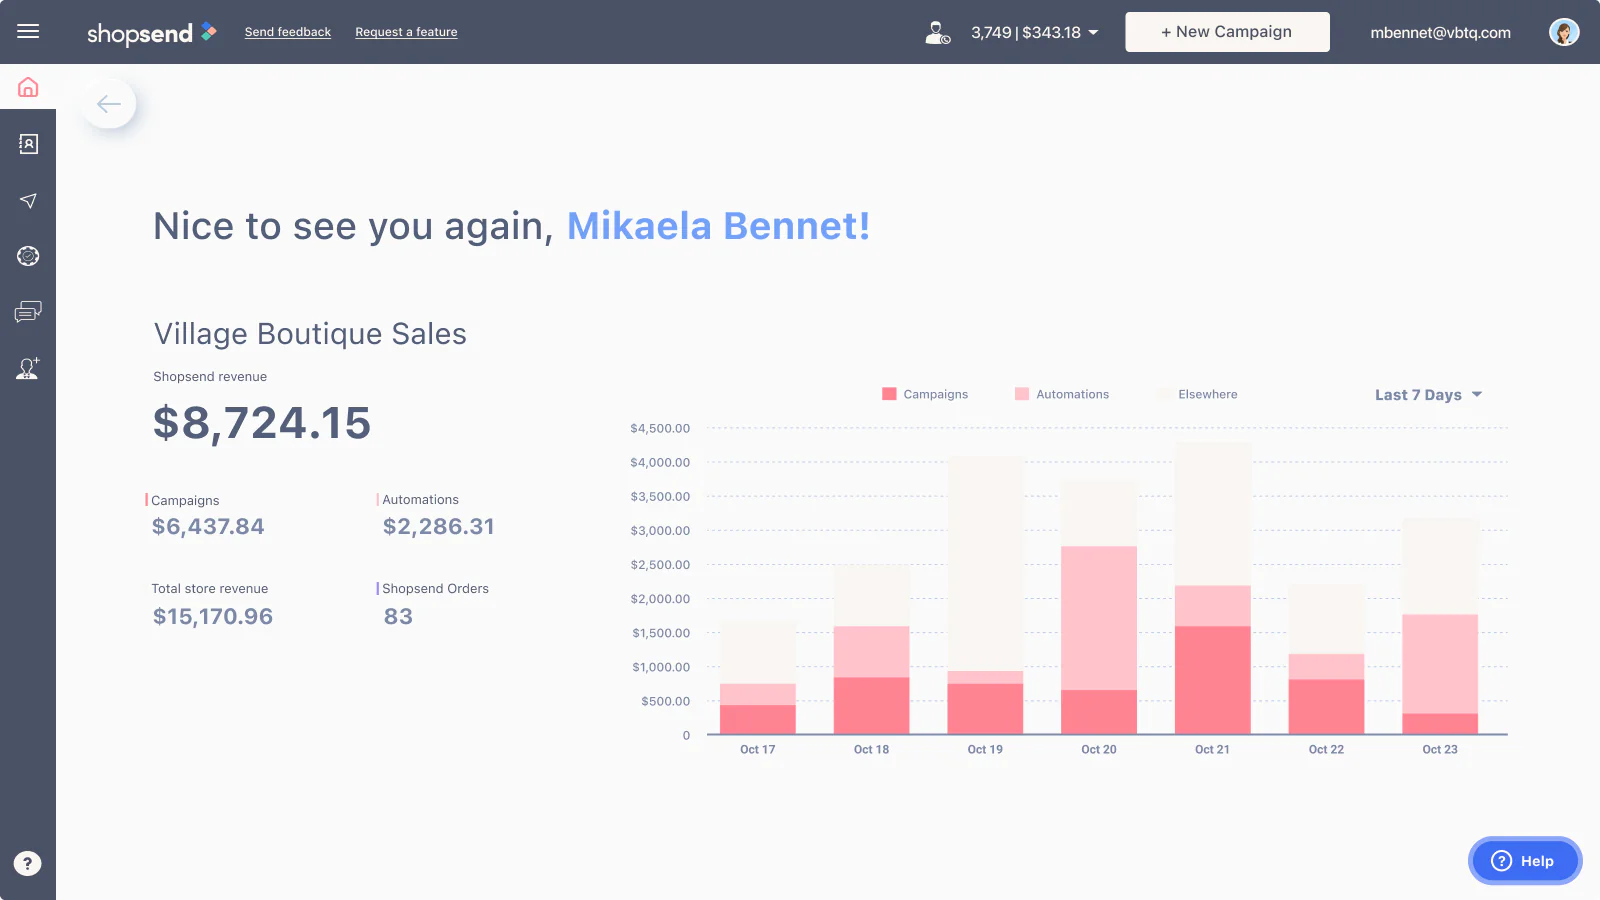The height and width of the screenshot is (900, 1600).
Task: Open the blue Help widget
Action: point(1524,861)
